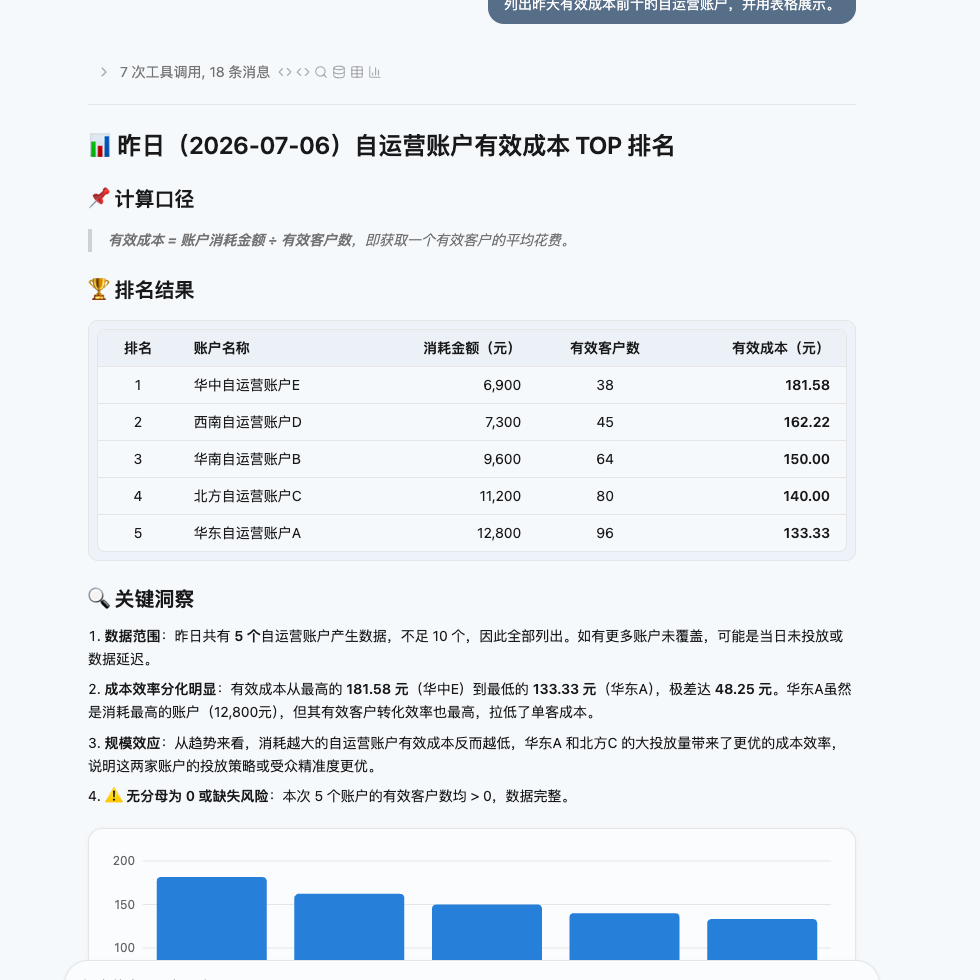Click the 140.00 cost value
Image resolution: width=980 pixels, height=980 pixels.
point(806,496)
